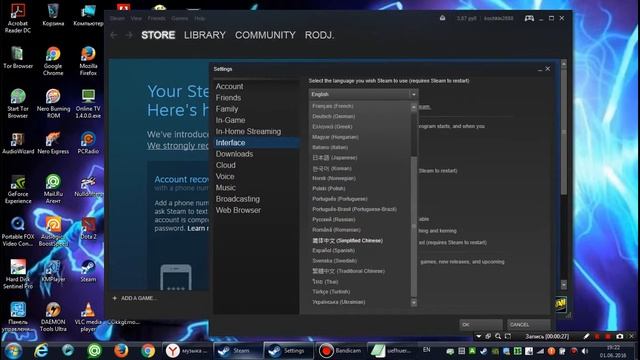Open the Steam notifications icon

pos(442,18)
